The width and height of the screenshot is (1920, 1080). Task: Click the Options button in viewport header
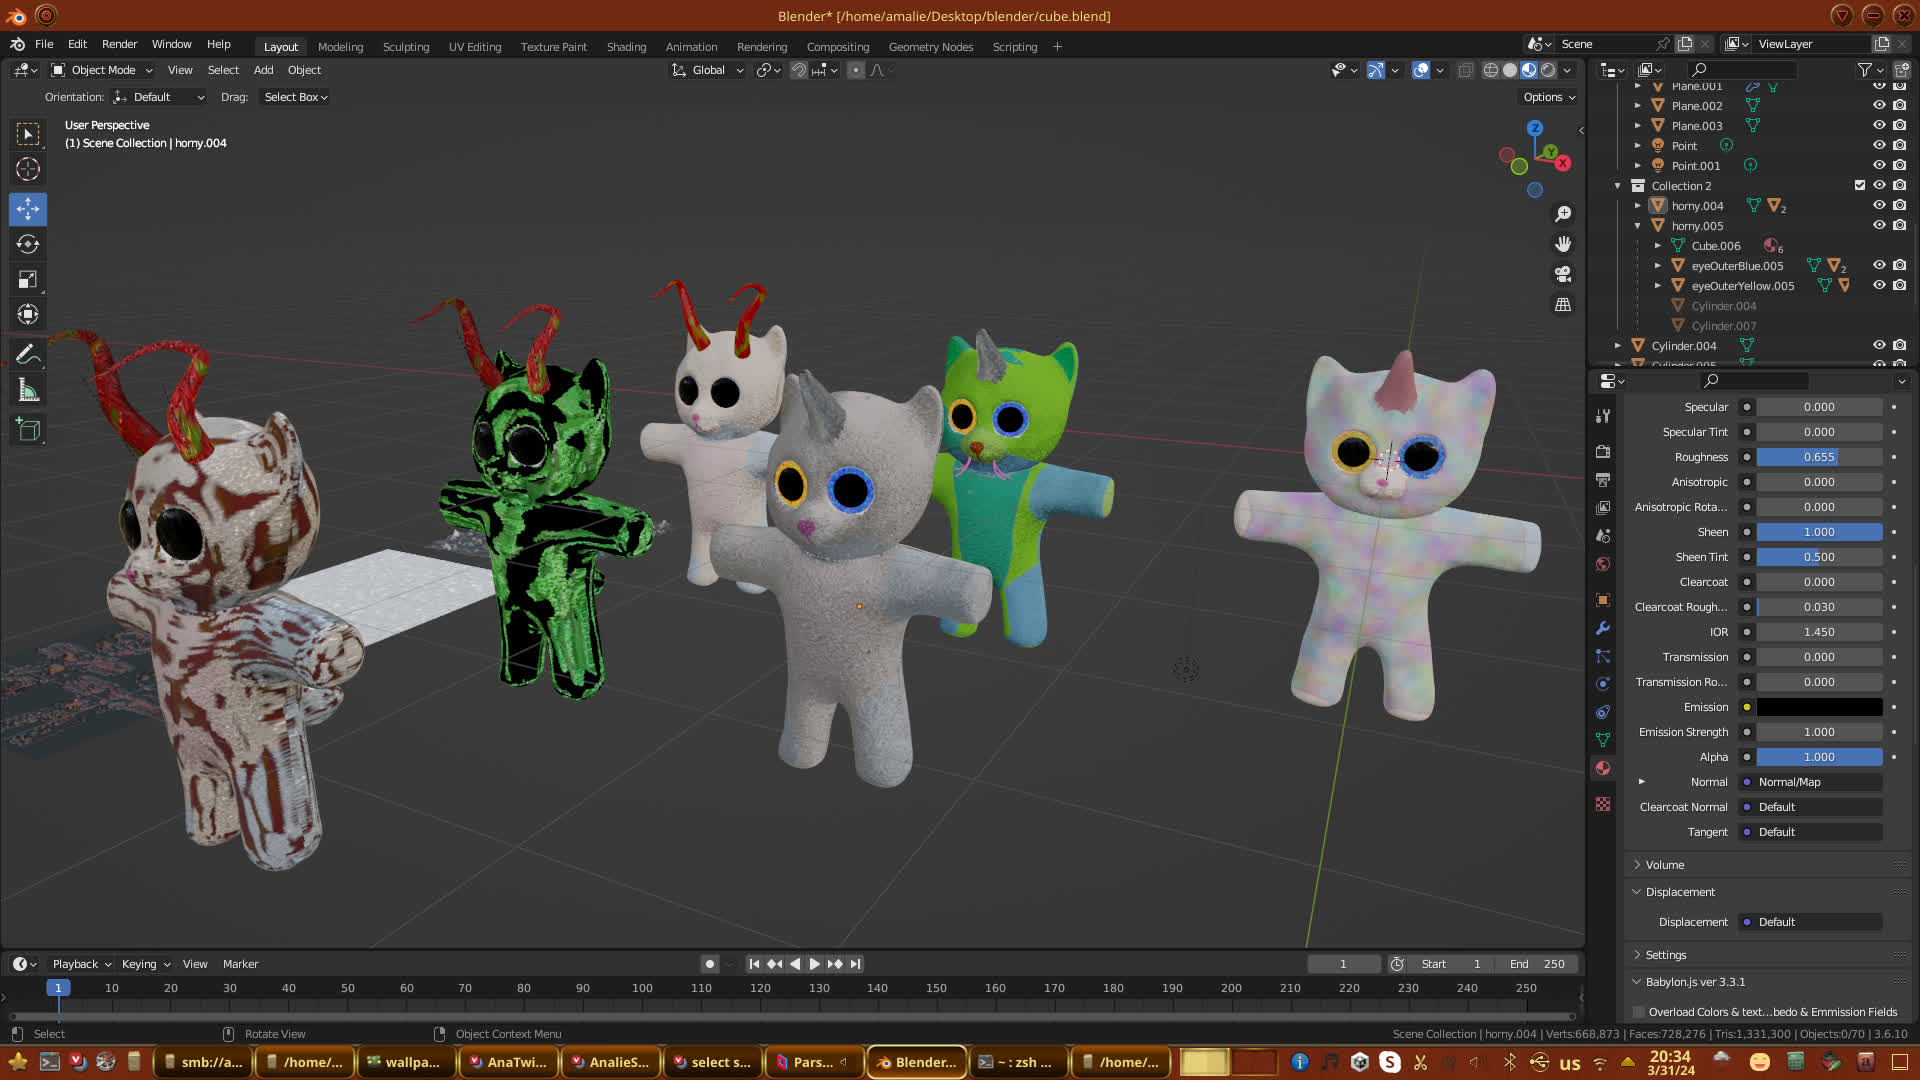pyautogui.click(x=1549, y=97)
